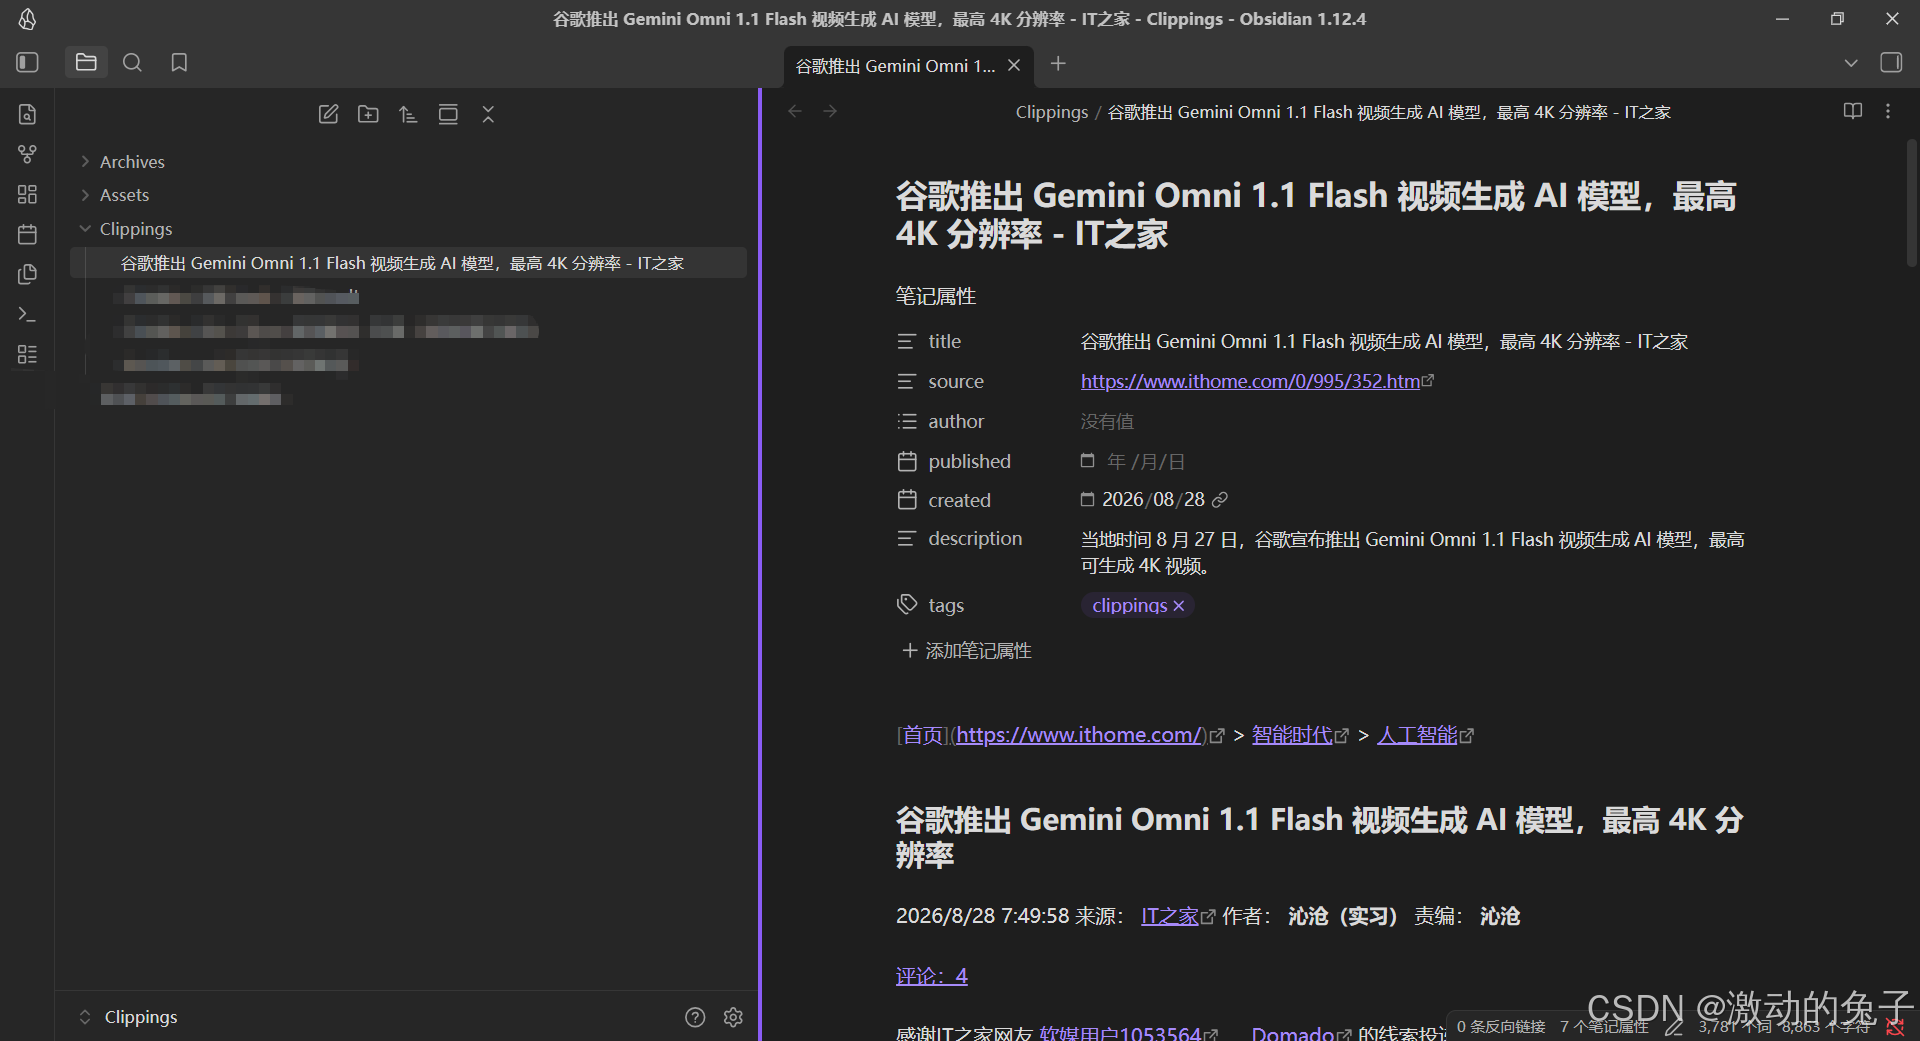Create a new note
This screenshot has width=1920, height=1041.
coord(328,114)
